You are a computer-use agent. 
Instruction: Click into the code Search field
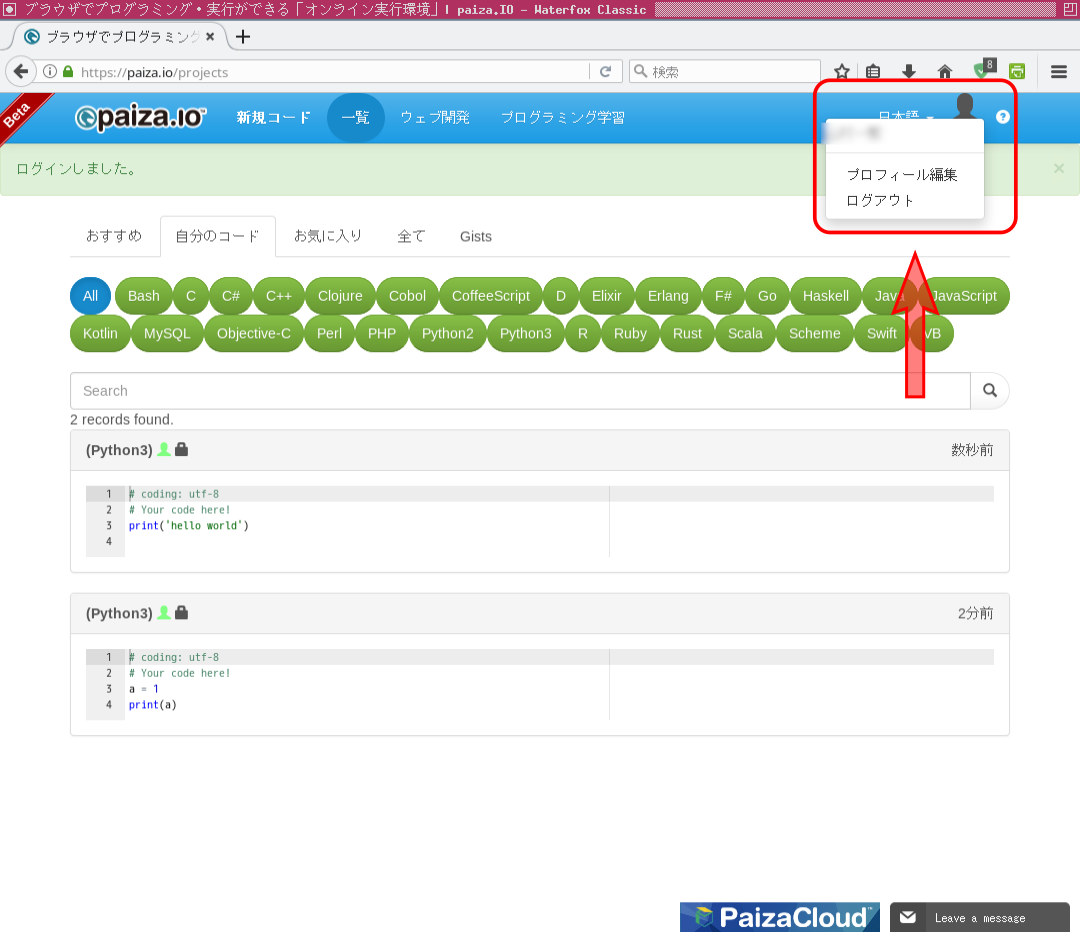click(x=520, y=391)
